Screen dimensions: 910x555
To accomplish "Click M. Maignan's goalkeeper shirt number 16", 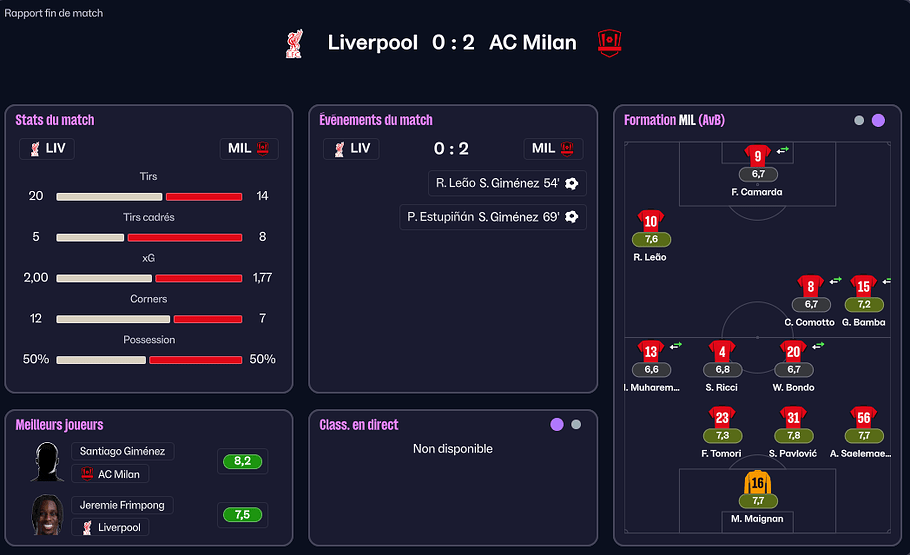I will [757, 483].
